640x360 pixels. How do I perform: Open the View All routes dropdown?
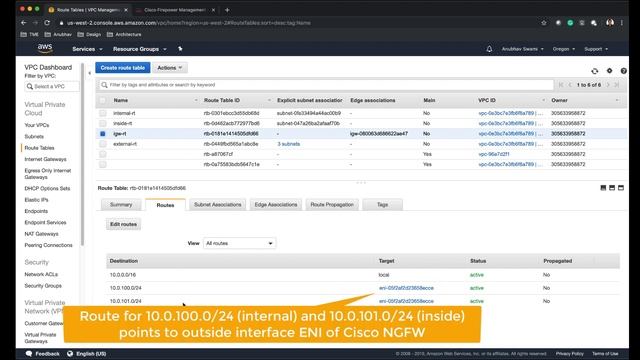[x=239, y=243]
